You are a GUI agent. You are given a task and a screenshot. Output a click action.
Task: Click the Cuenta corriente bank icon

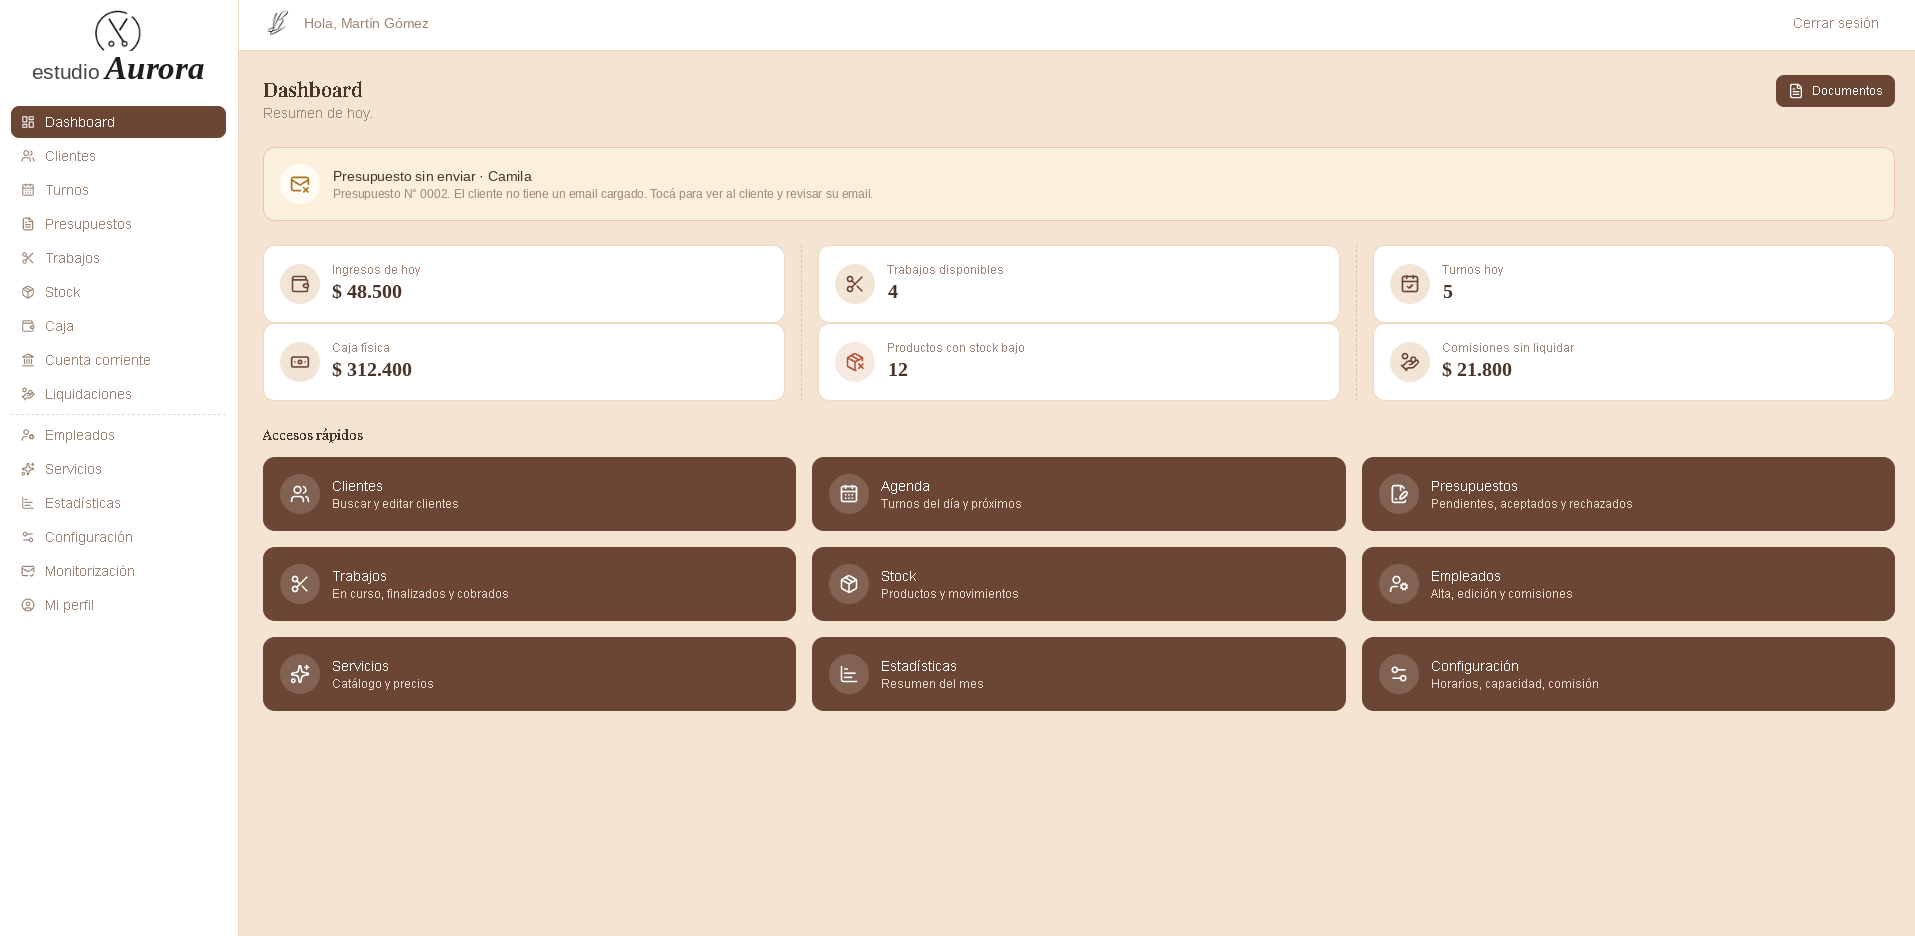tap(28, 360)
